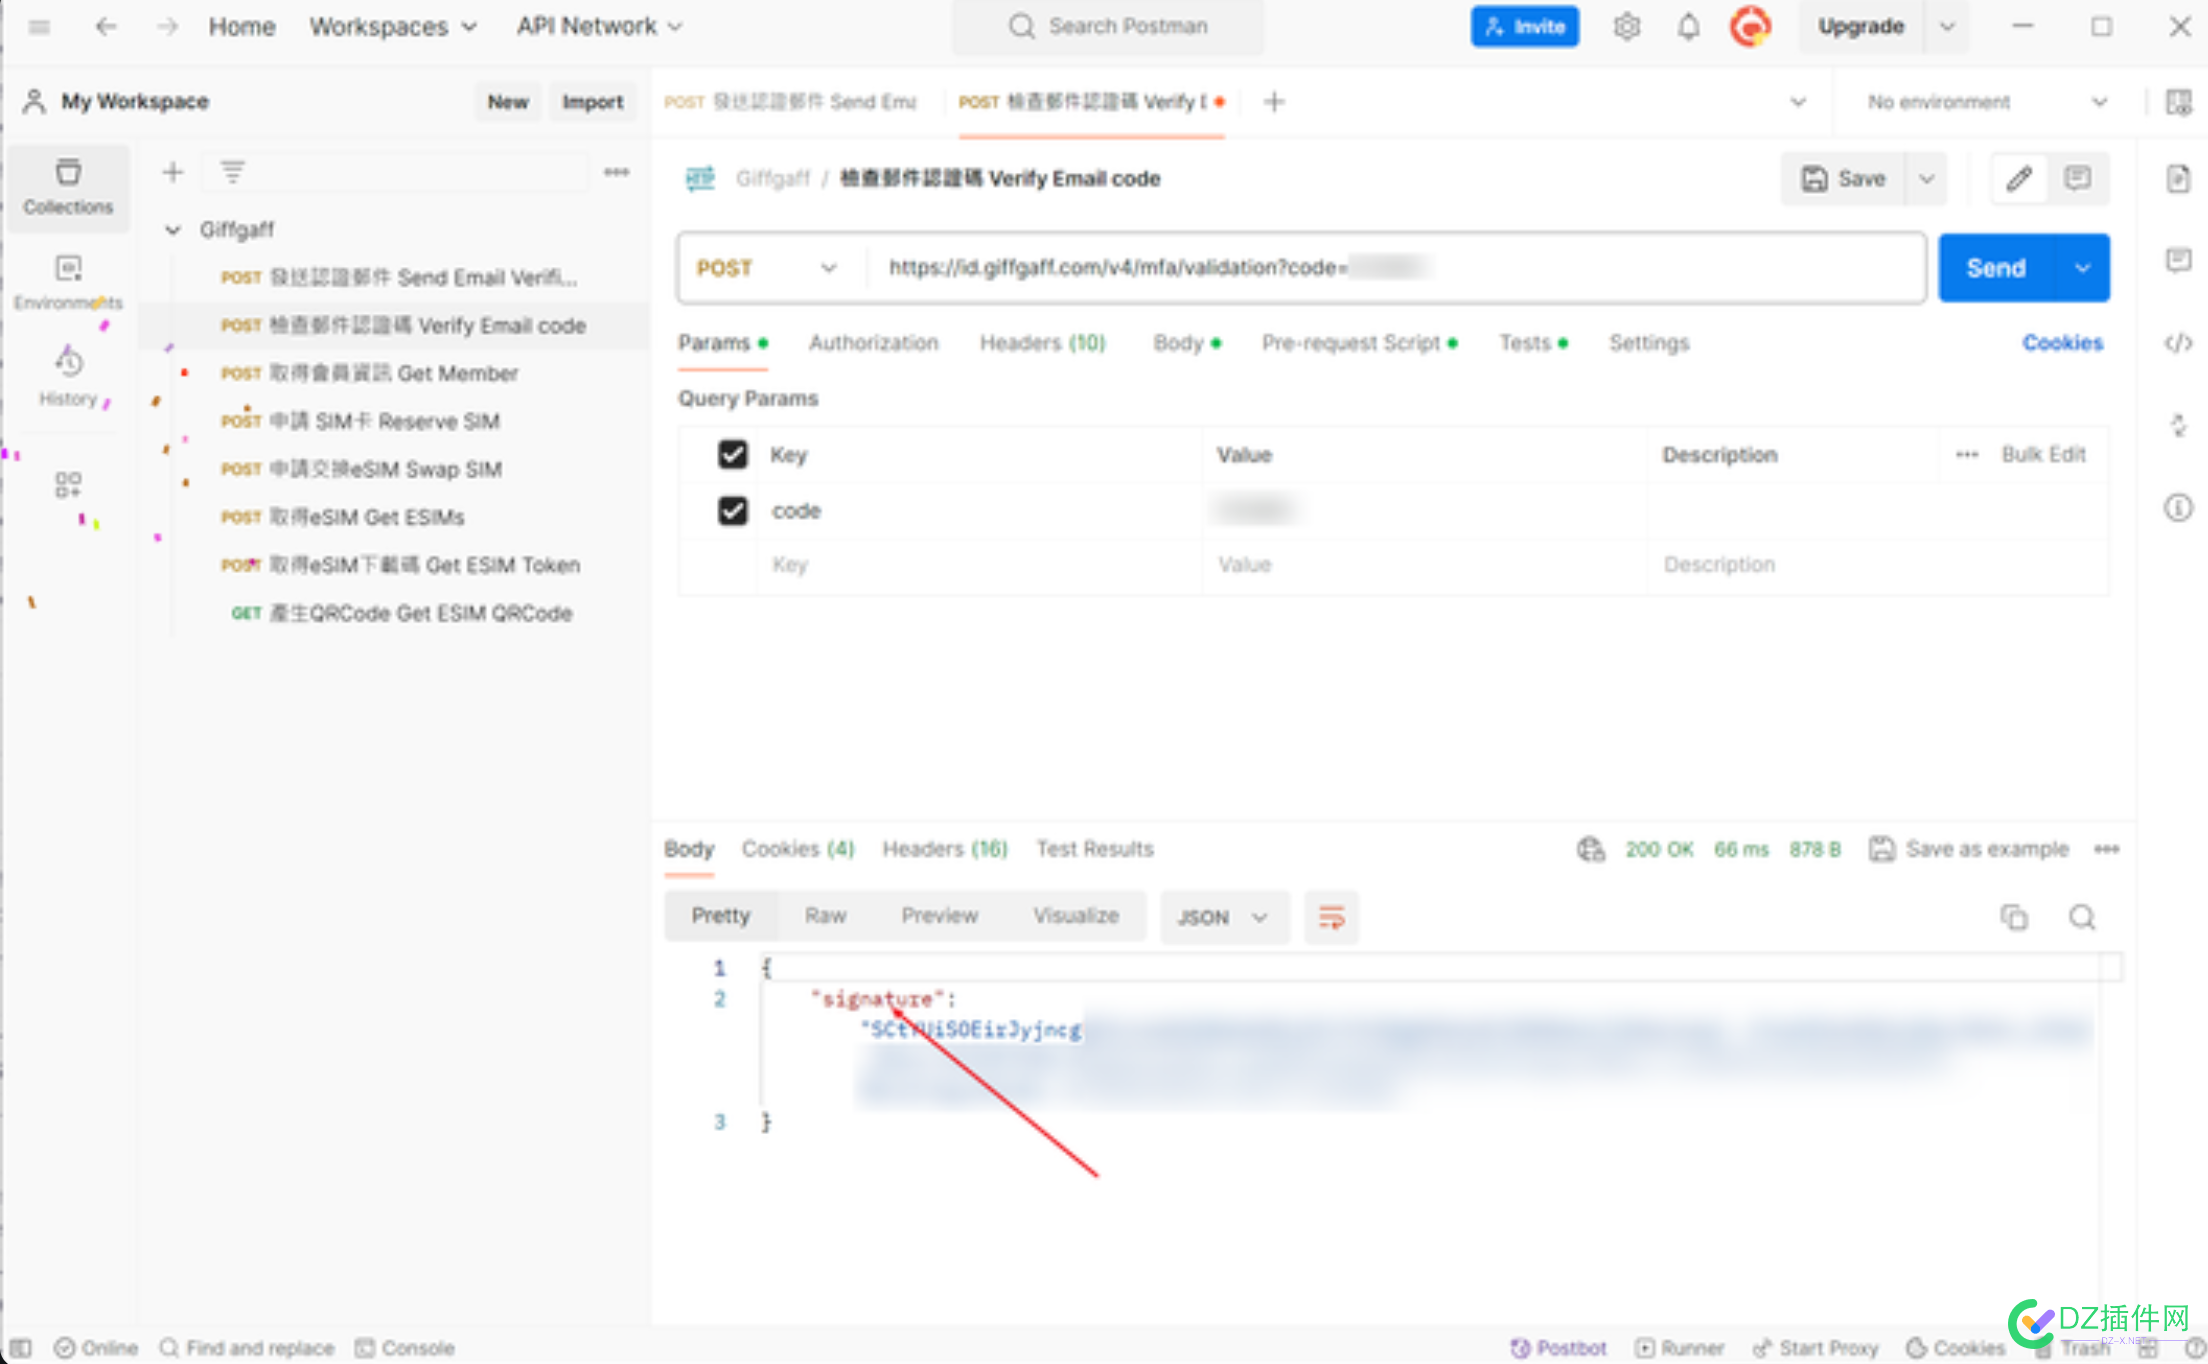This screenshot has height=1364, width=2208.
Task: Open the Workspaces dropdown
Action: [x=393, y=27]
